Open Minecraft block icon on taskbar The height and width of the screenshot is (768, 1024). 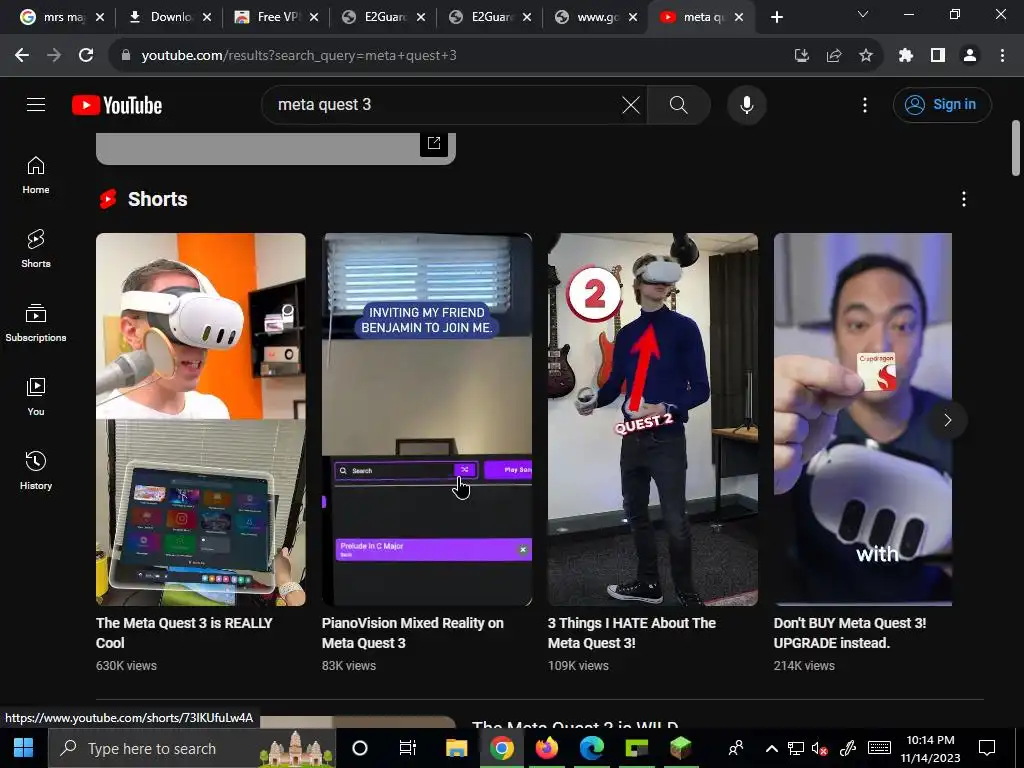(x=680, y=748)
